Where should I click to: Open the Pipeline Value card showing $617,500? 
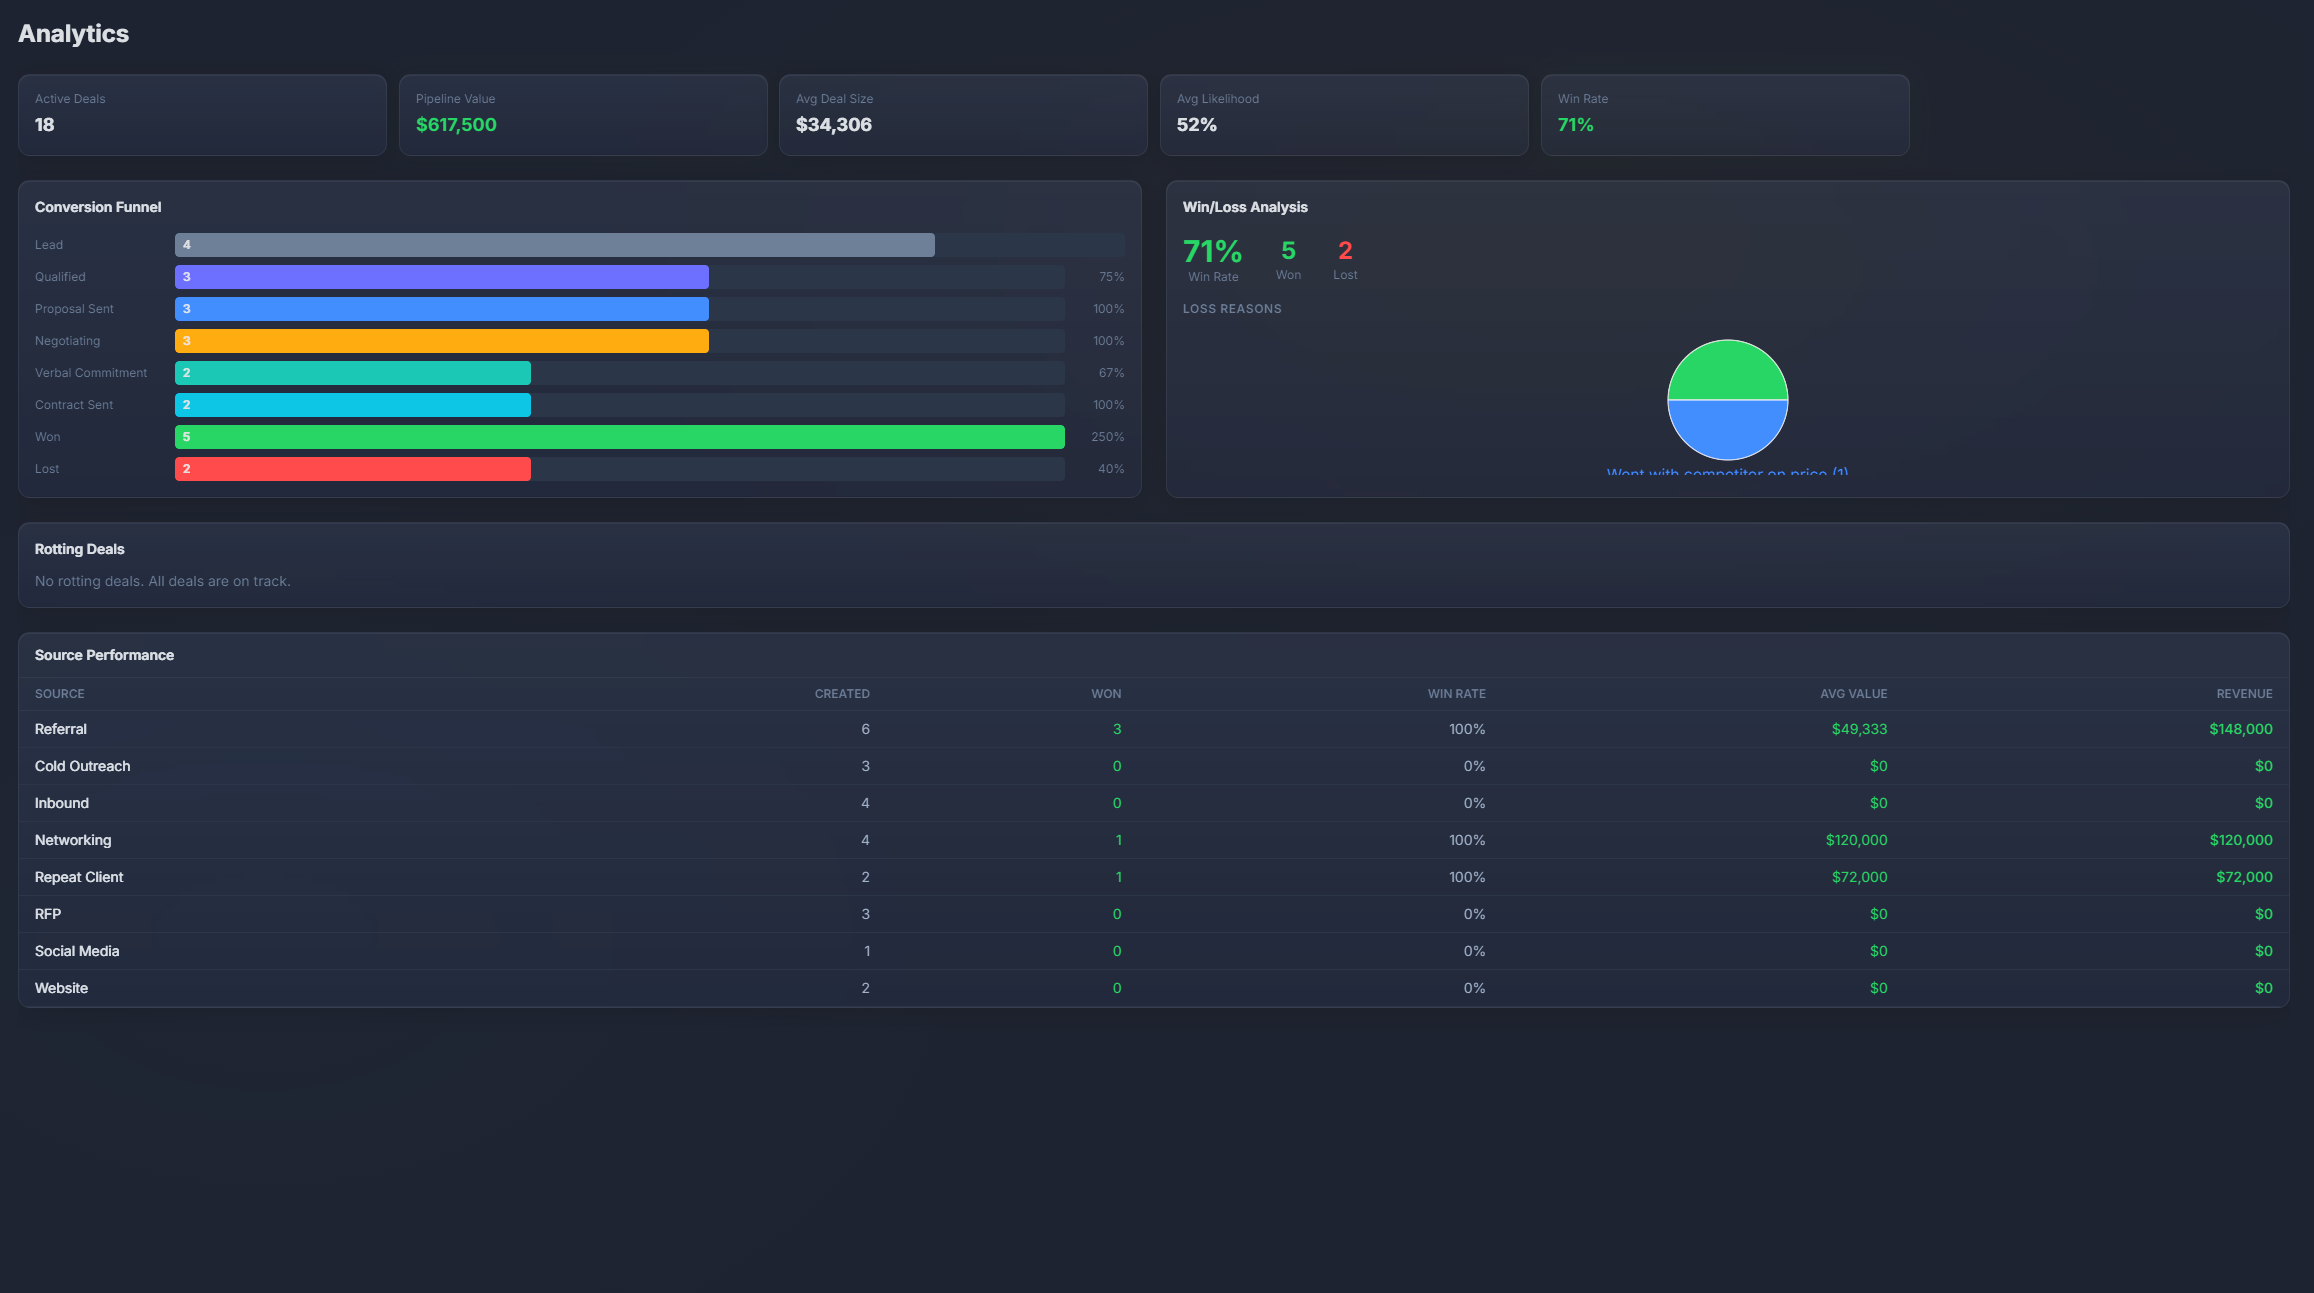pos(582,114)
